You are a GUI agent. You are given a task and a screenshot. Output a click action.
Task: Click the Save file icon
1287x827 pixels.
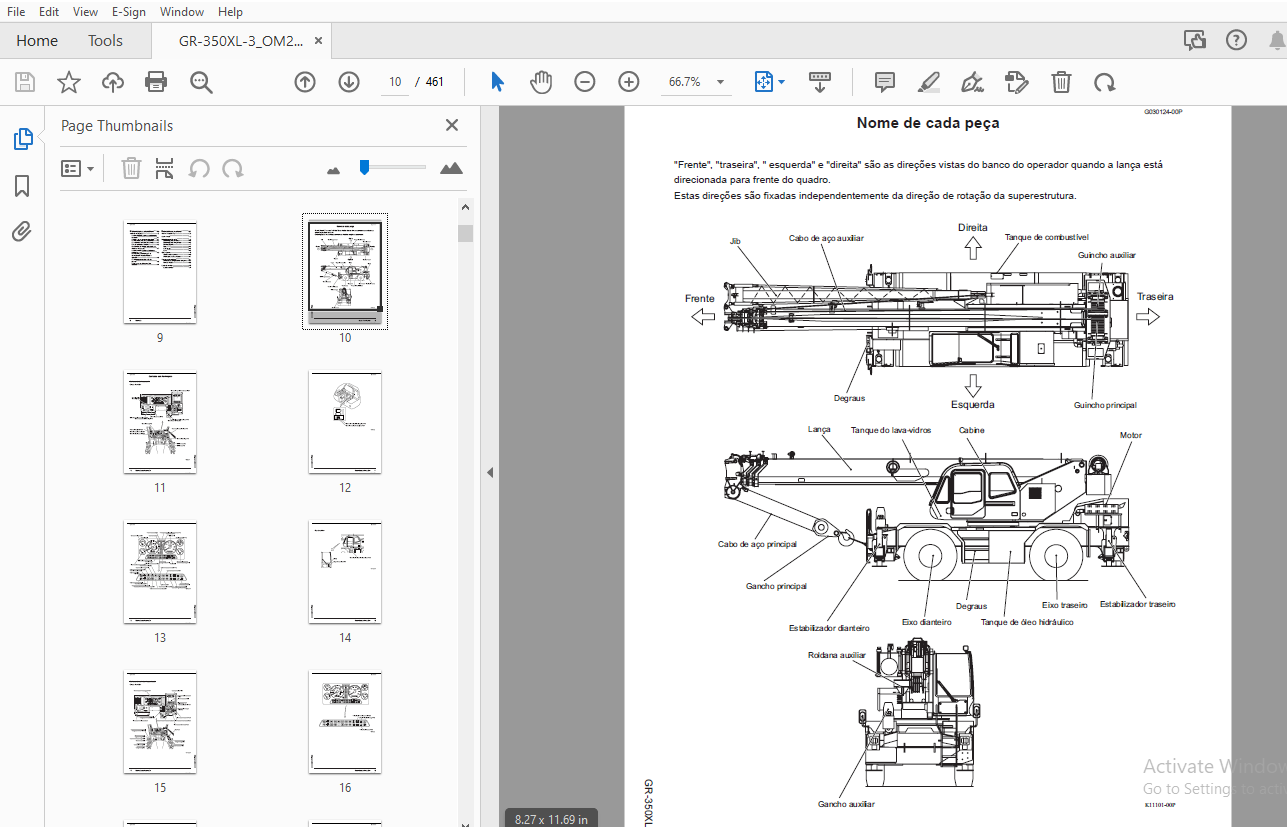[x=24, y=82]
